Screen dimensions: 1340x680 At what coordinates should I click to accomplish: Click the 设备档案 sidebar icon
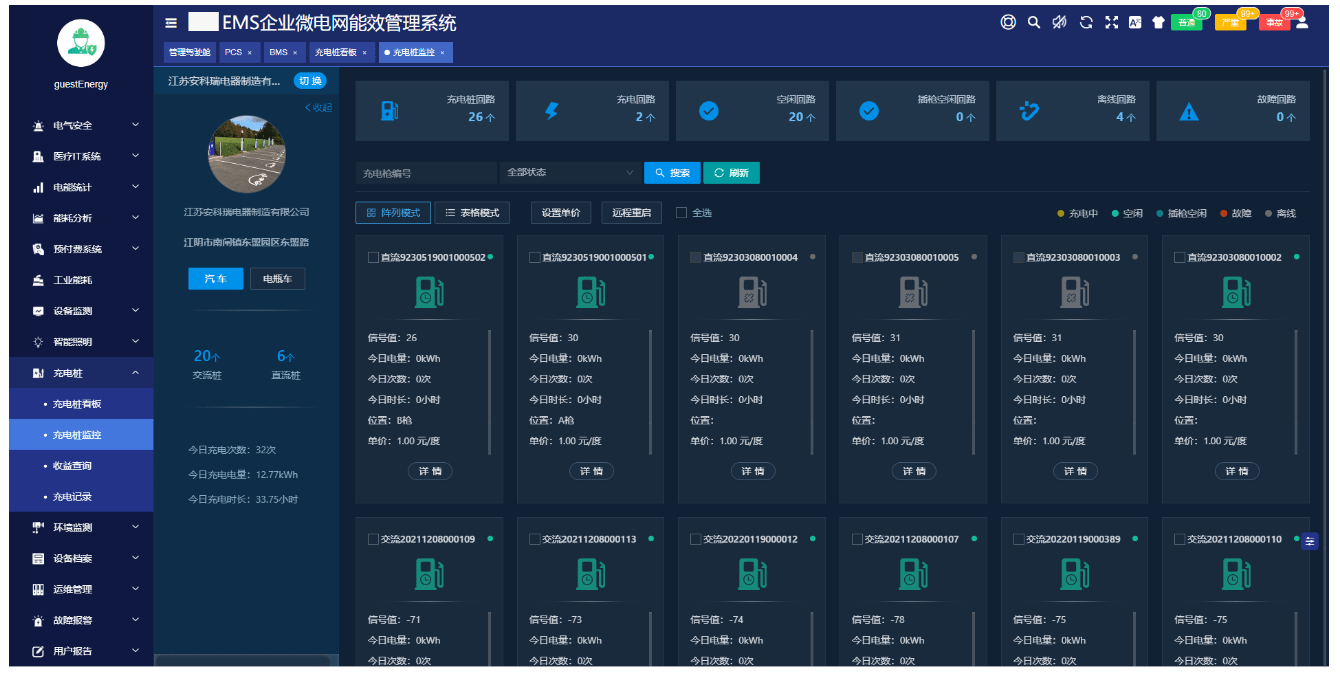38,558
